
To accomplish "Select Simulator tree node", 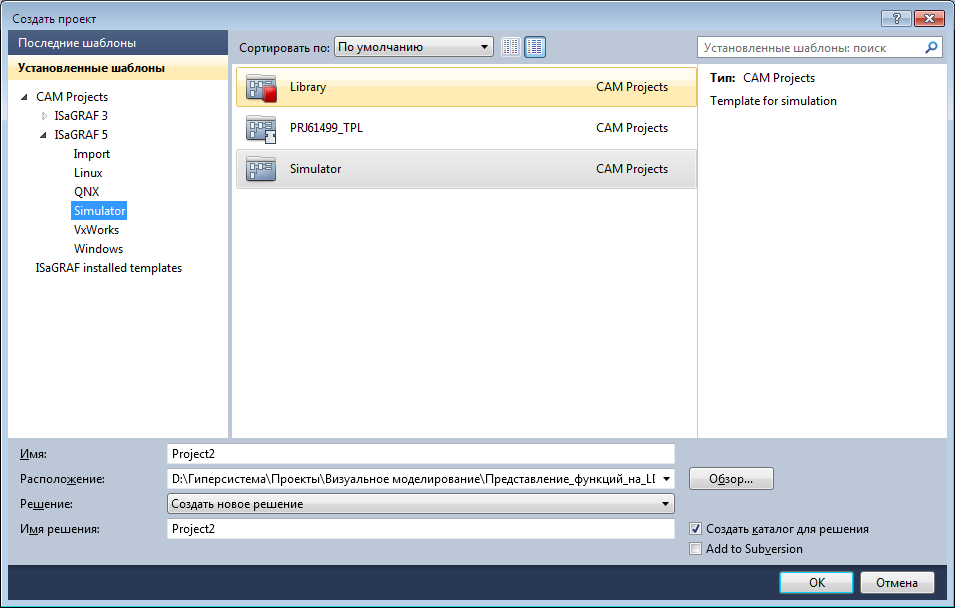I will 99,211.
